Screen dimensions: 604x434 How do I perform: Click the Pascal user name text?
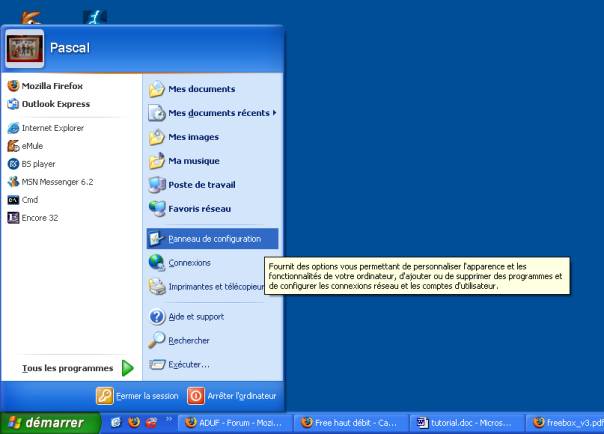coord(70,48)
